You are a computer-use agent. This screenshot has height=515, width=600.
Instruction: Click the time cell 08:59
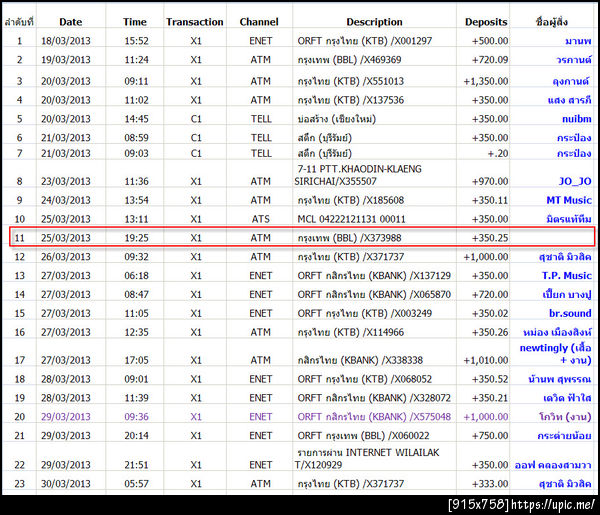point(136,137)
